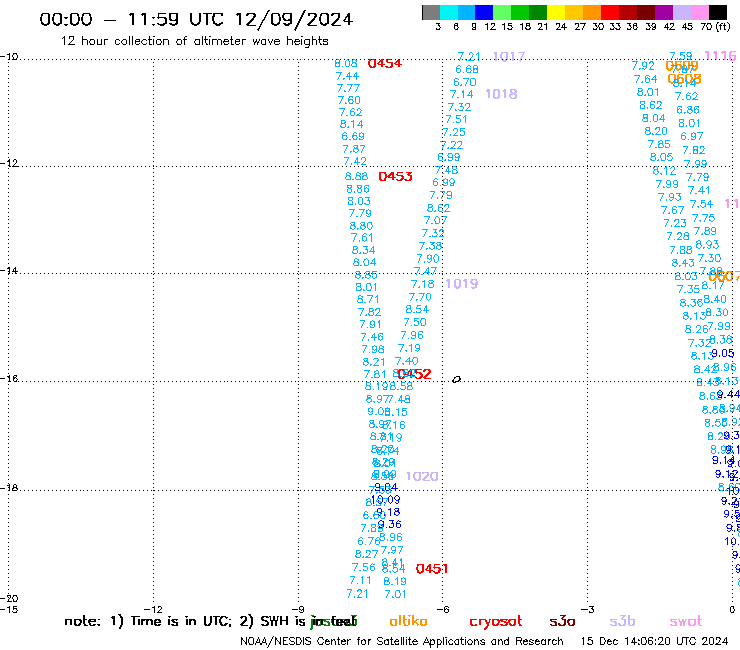Click the 's3b' satellite legend label
Screen dimensions: 740x650
[622, 621]
